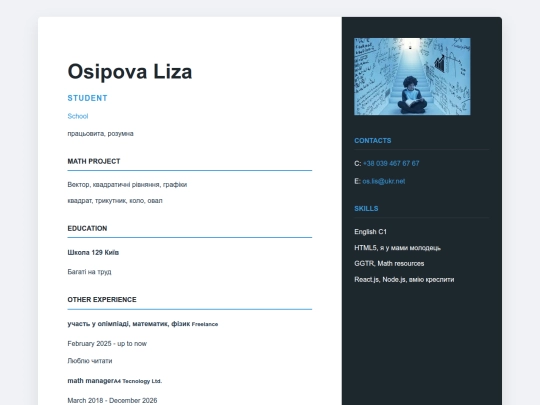Click the skill 'HTML5, я у мами молодець'
Image resolution: width=540 pixels, height=405 pixels.
(397, 248)
